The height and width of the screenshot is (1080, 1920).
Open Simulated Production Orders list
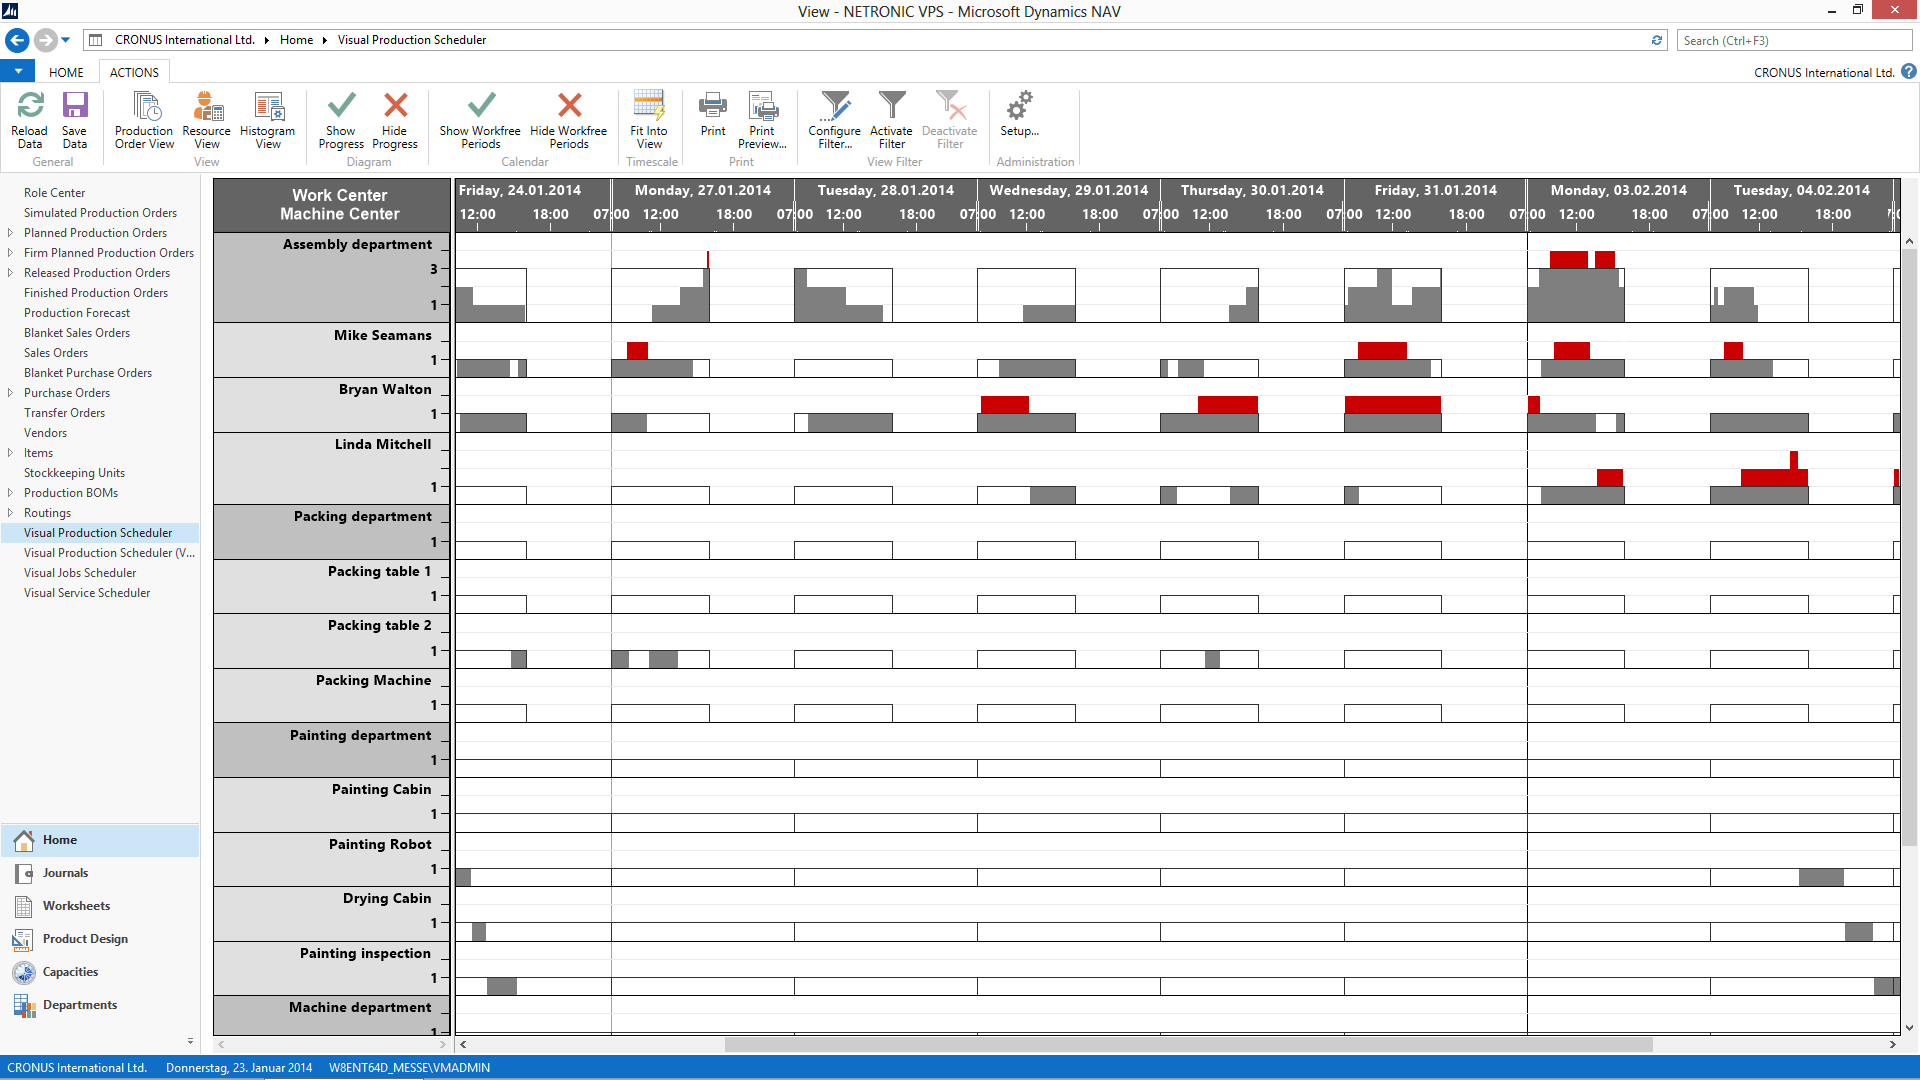[100, 213]
